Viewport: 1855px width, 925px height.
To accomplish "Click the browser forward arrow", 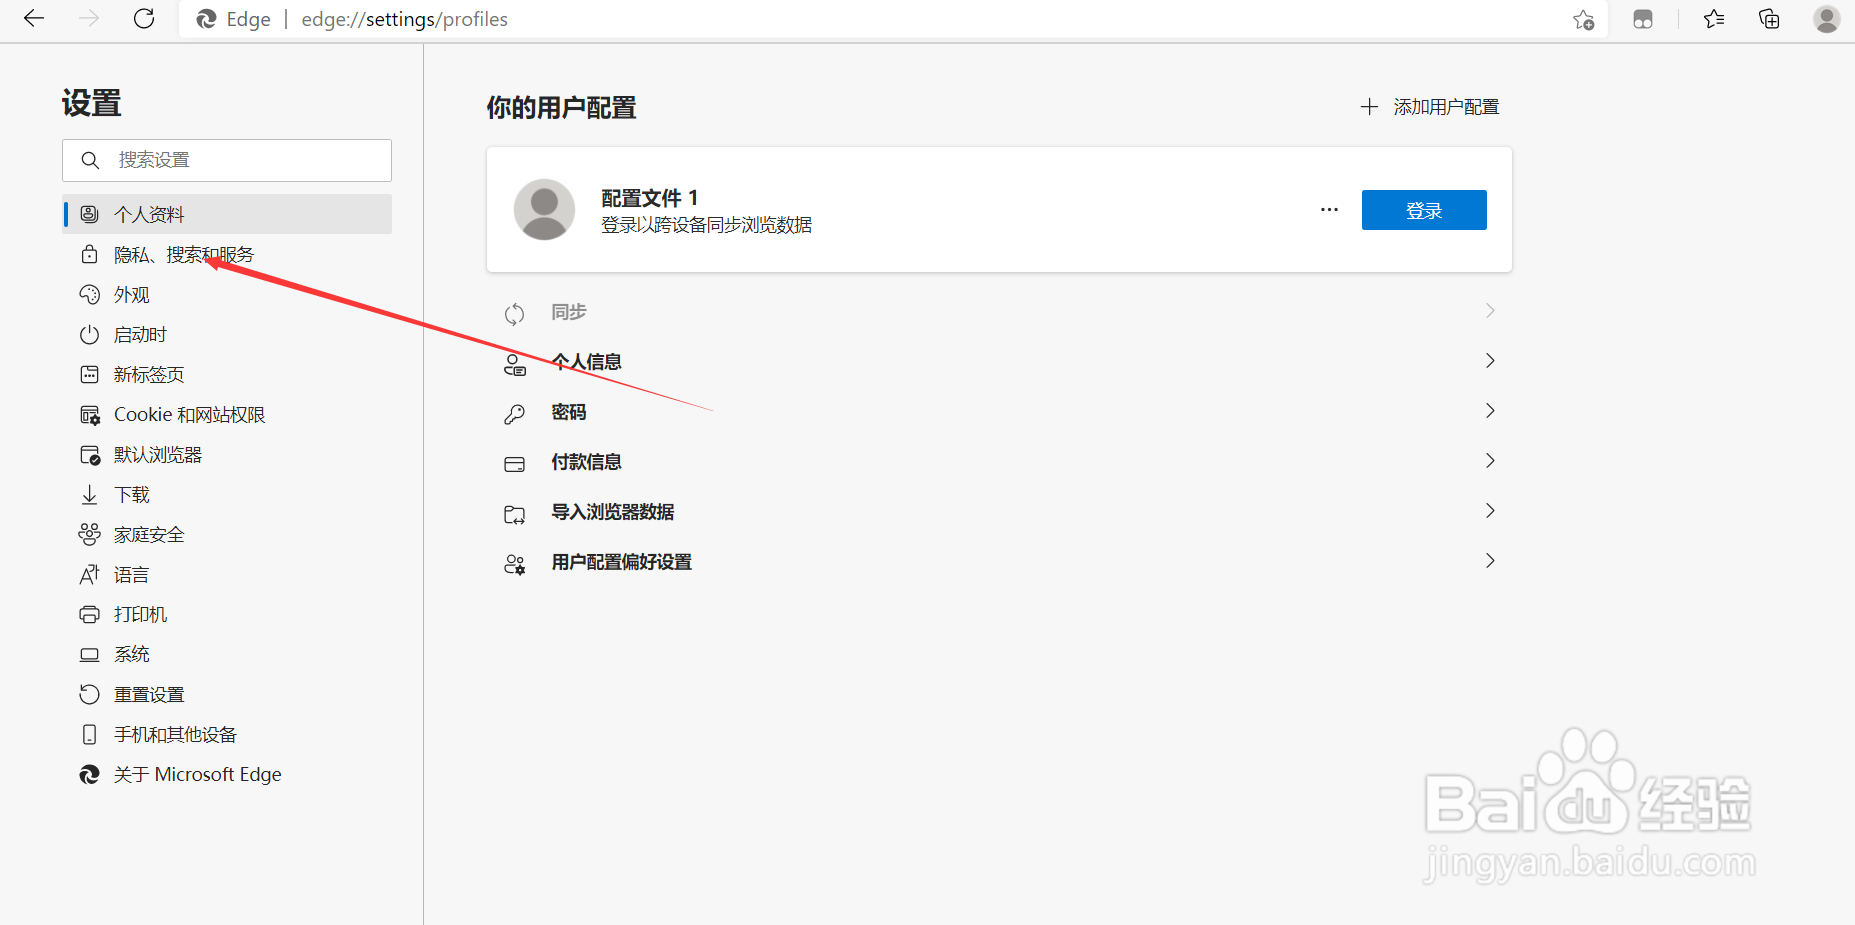I will [x=89, y=19].
